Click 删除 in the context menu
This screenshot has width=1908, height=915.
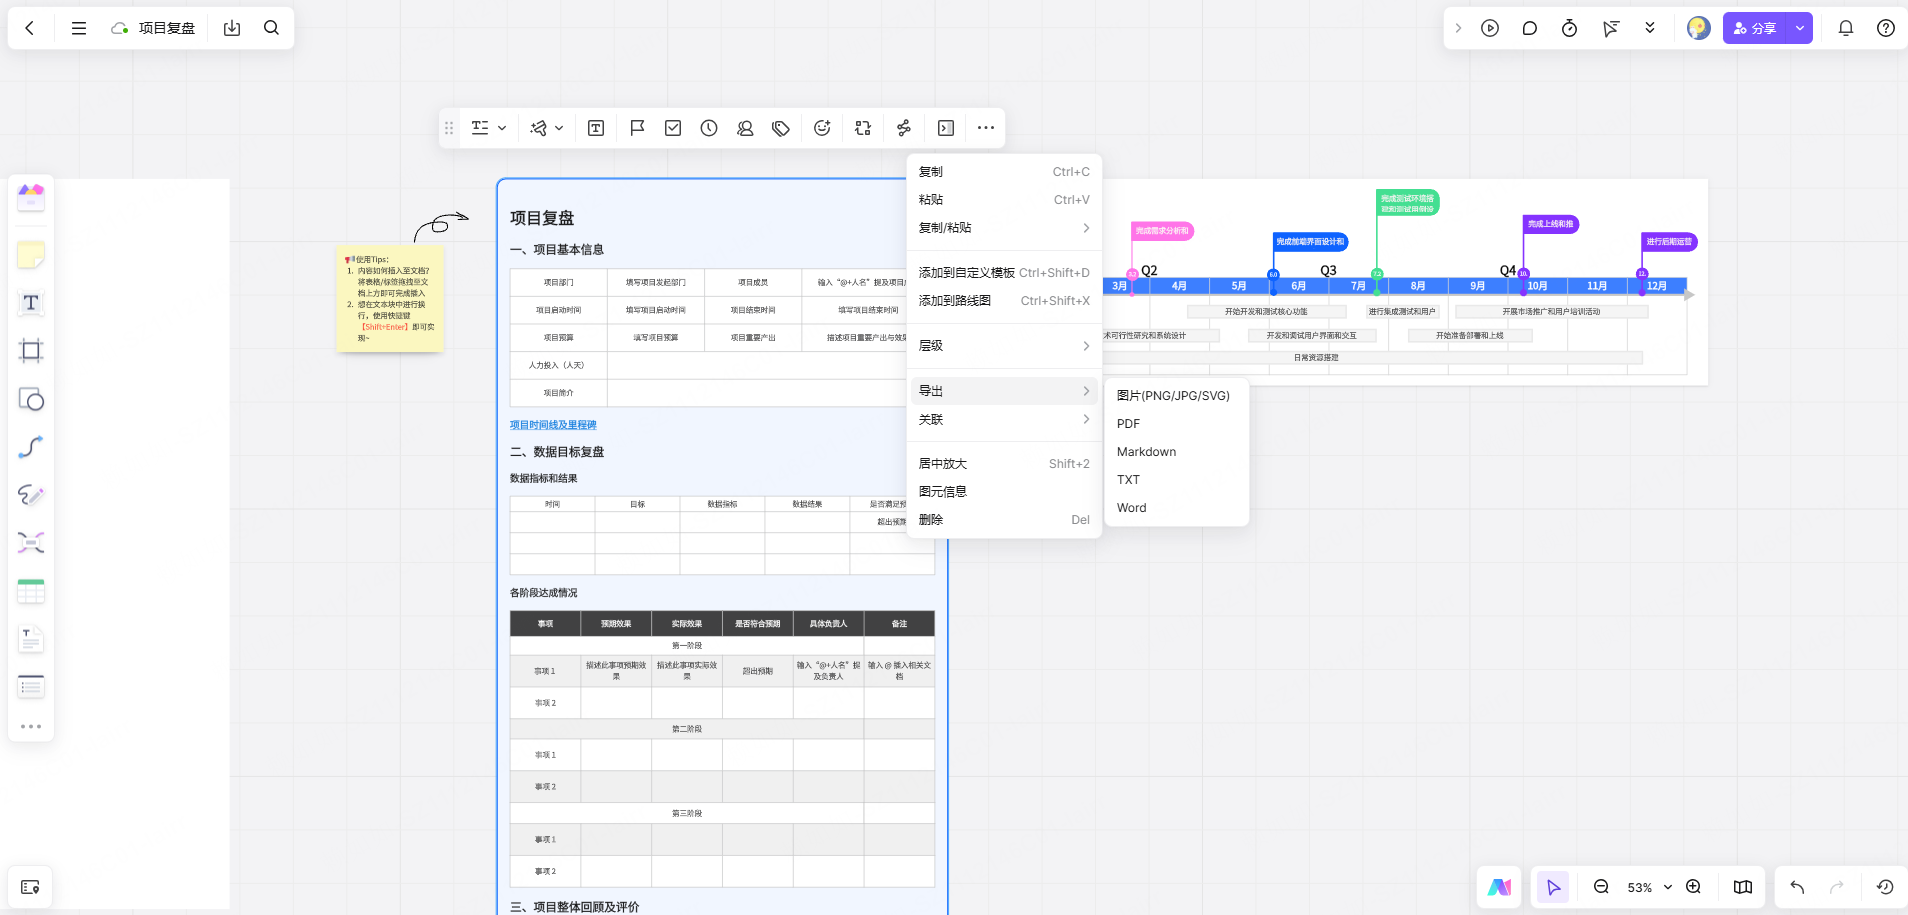[930, 519]
